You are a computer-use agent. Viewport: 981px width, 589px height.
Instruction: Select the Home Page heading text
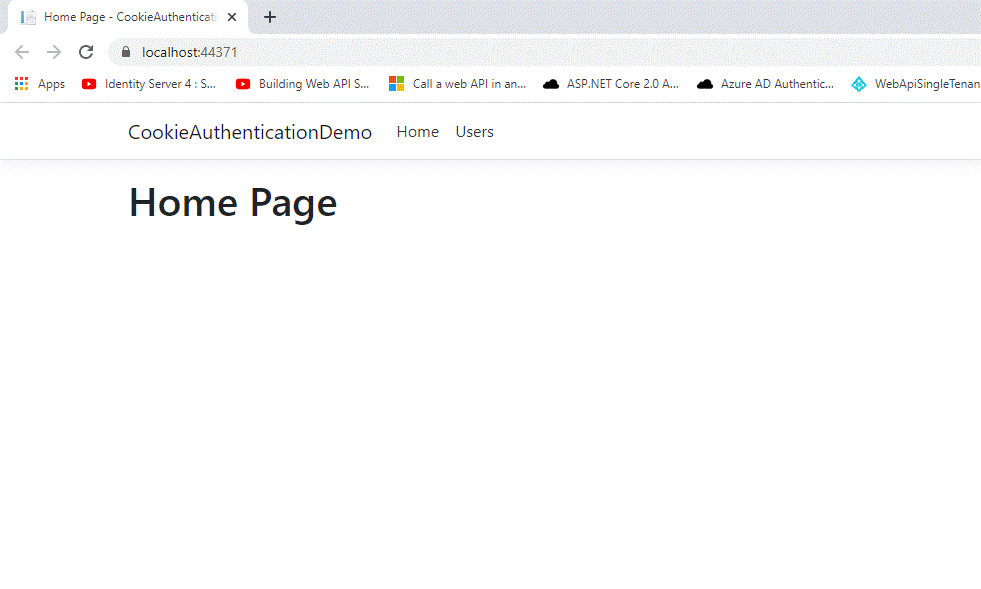(x=232, y=203)
